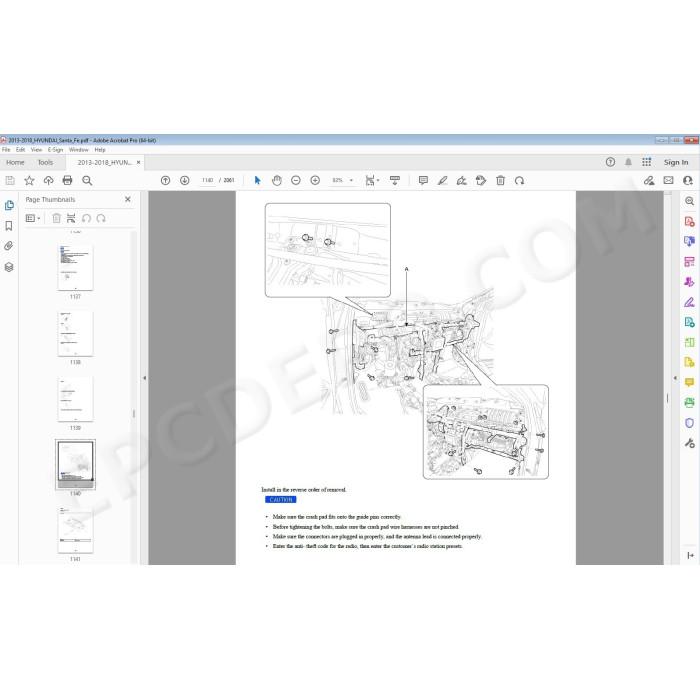Open the Attachments paperclip panel
700x700 pixels.
pos(9,246)
